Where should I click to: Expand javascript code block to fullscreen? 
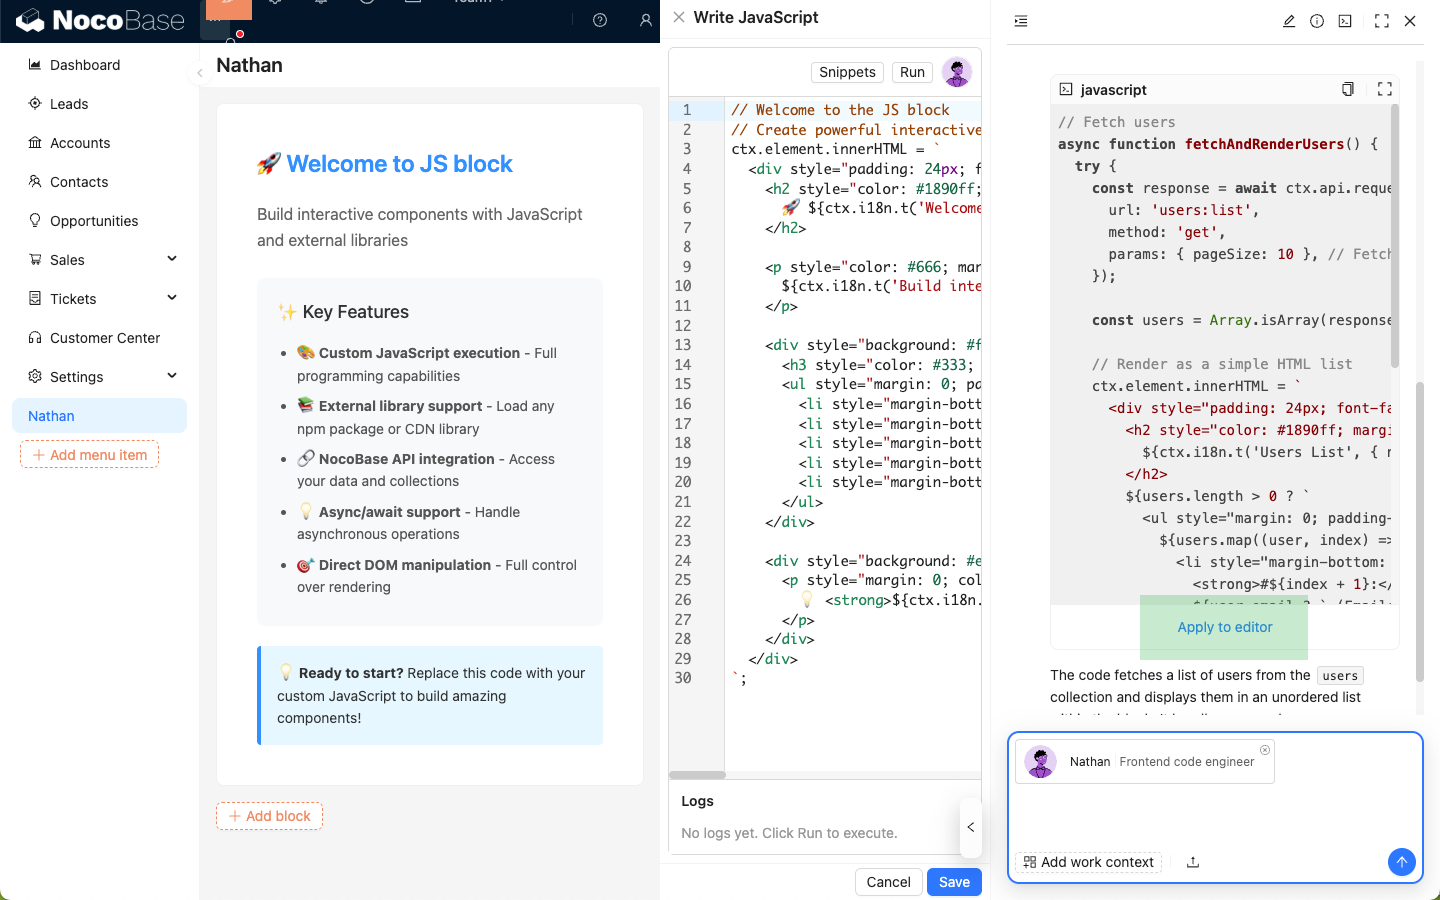tap(1385, 89)
